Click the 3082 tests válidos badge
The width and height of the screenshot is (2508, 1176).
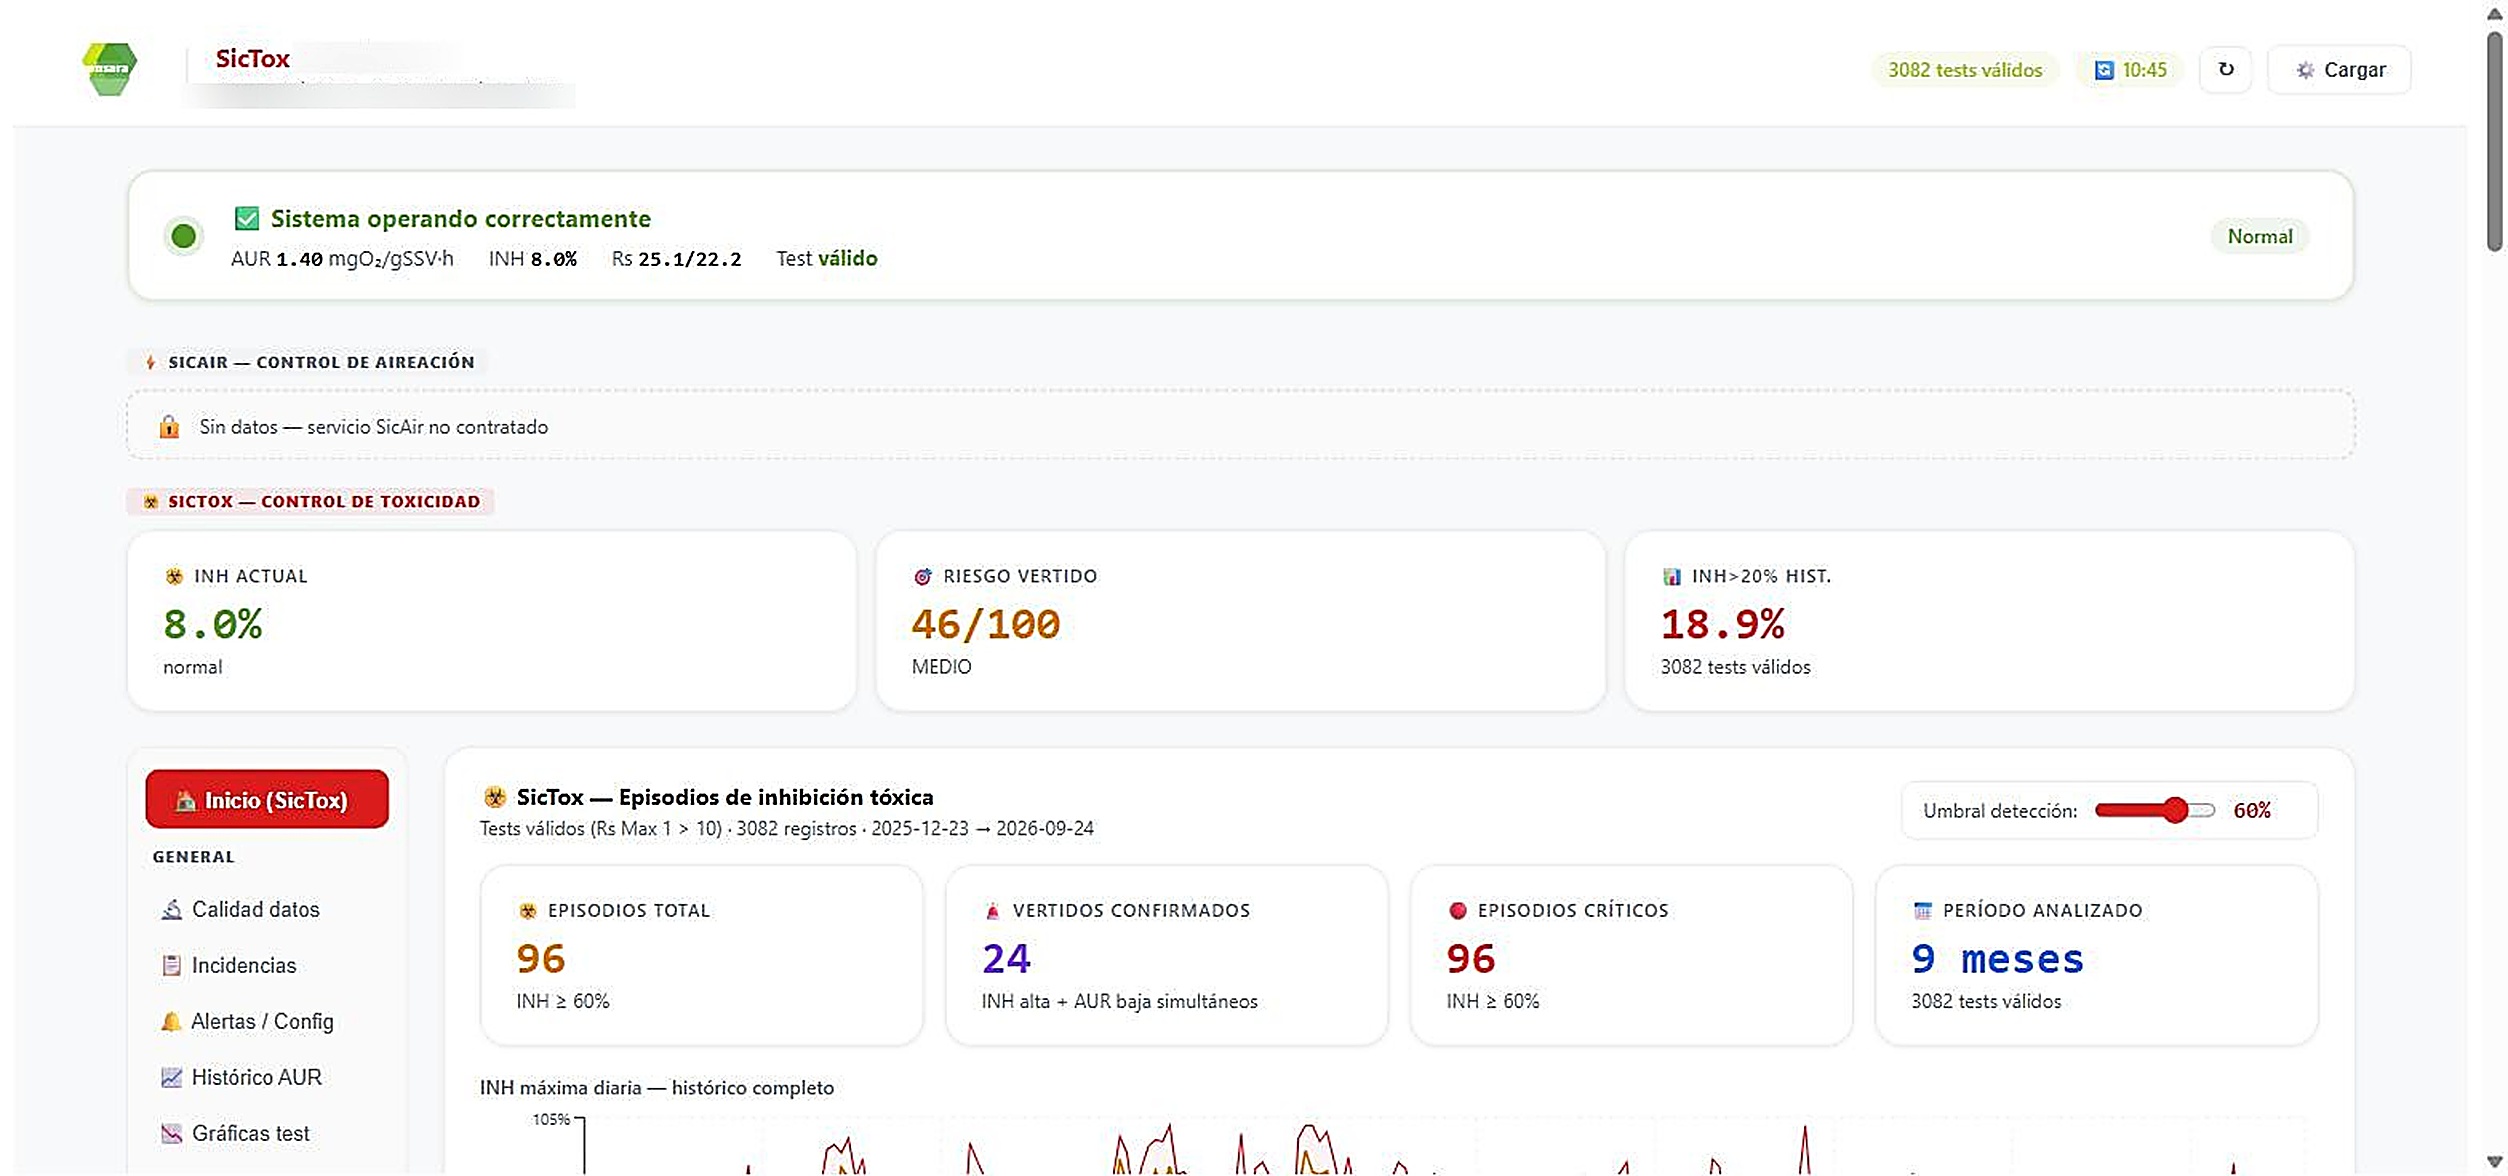tap(1965, 70)
